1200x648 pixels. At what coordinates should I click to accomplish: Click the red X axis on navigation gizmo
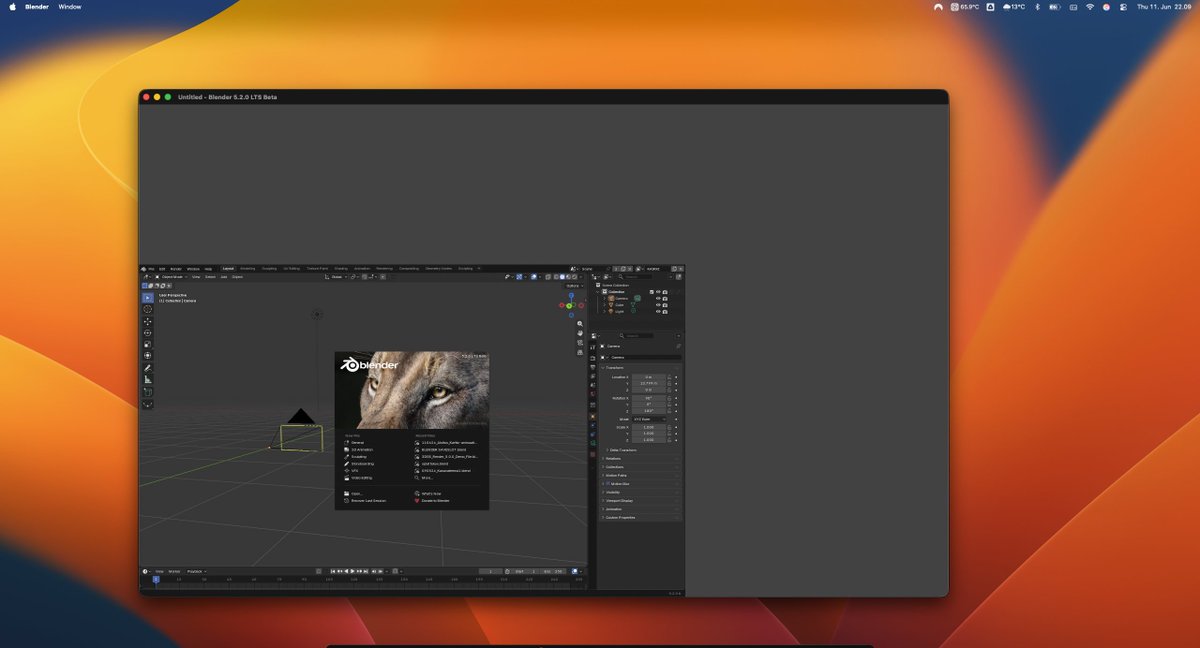pos(562,305)
